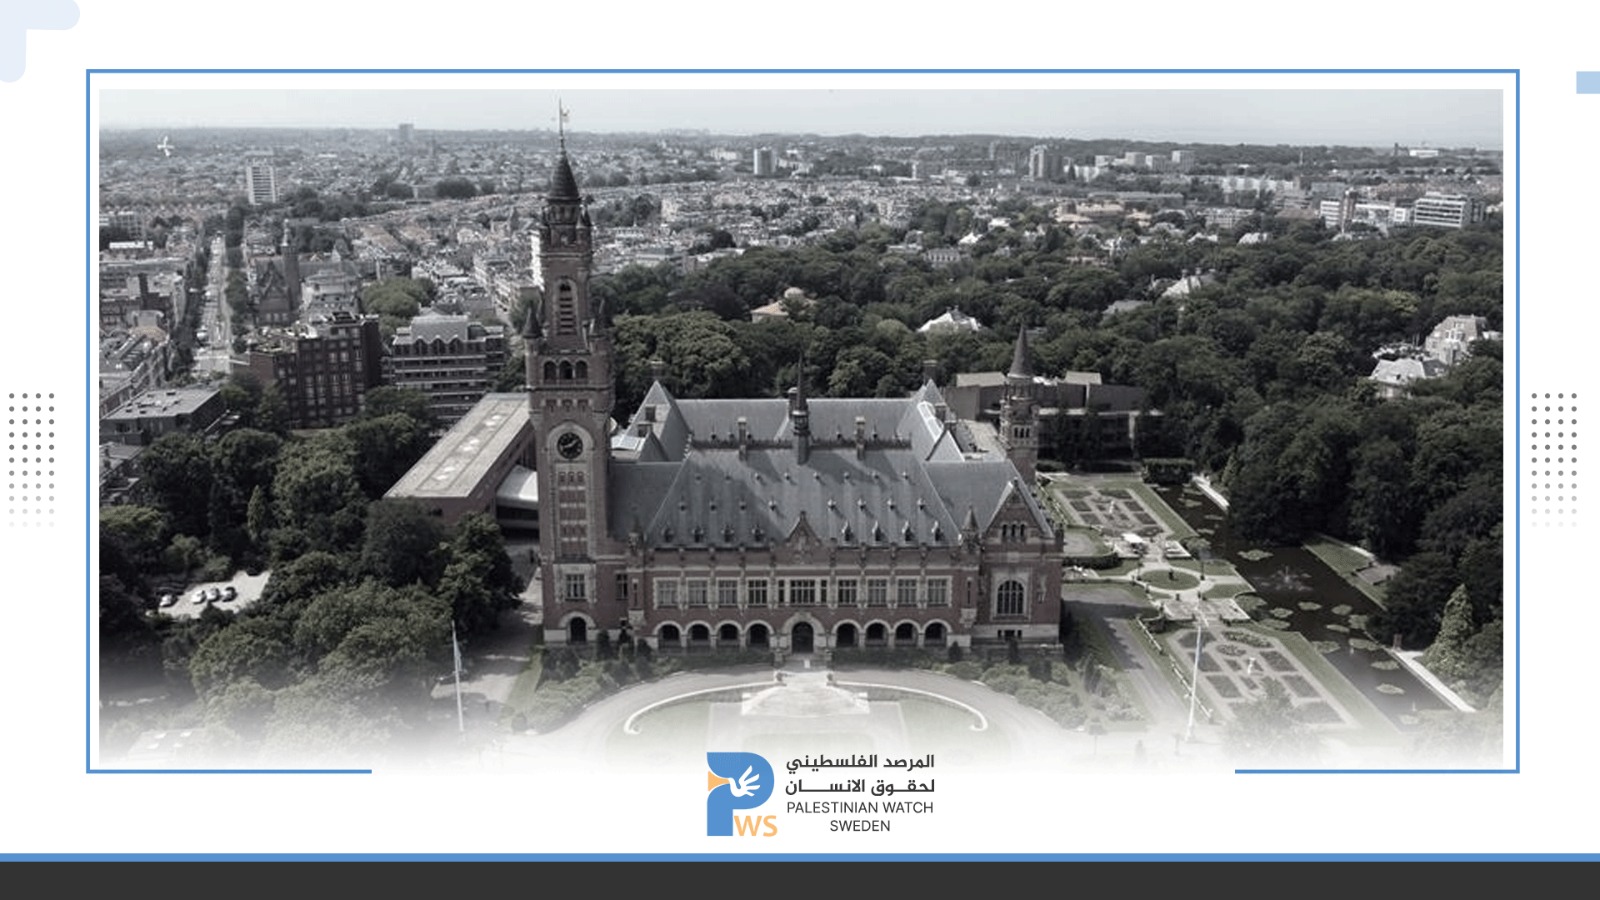Screen dimensions: 1600x900
Task: Click the top Arabic title line
Action: 859,762
